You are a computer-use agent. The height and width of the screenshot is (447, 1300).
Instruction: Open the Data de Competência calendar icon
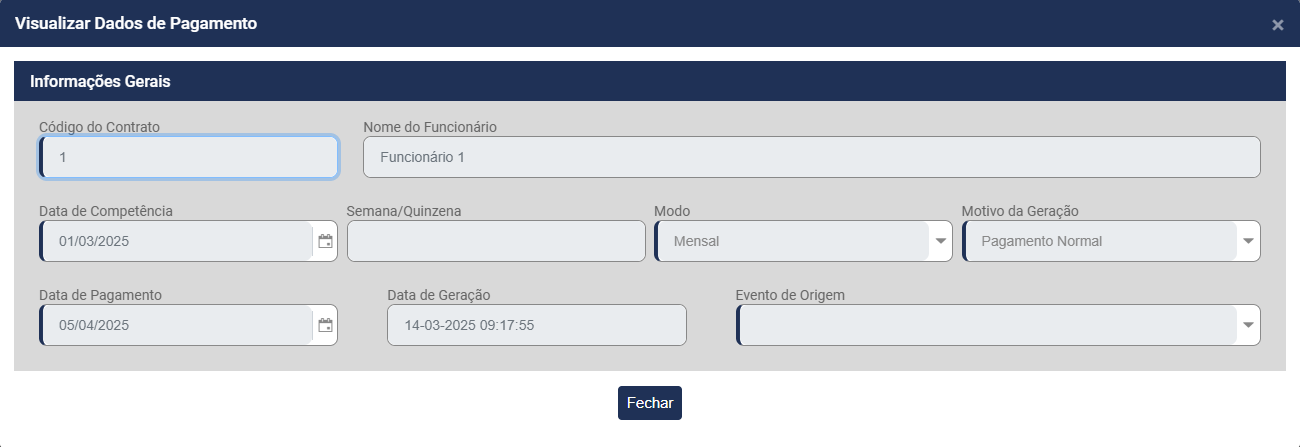pos(325,241)
